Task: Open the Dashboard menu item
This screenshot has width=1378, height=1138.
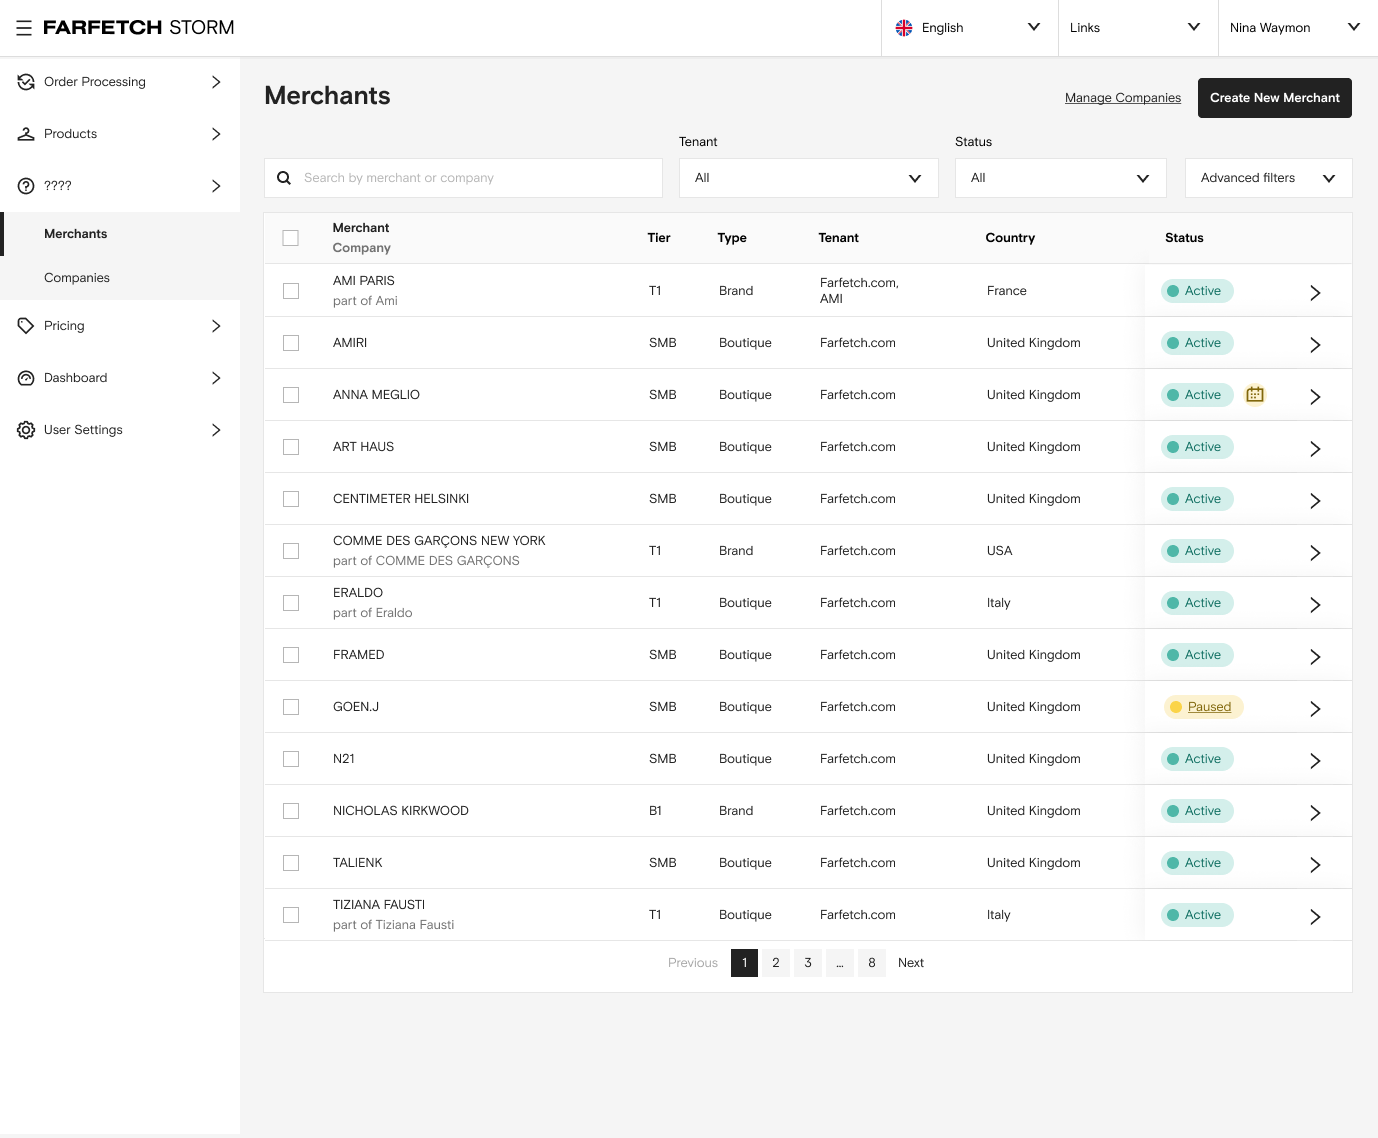Action: (120, 378)
